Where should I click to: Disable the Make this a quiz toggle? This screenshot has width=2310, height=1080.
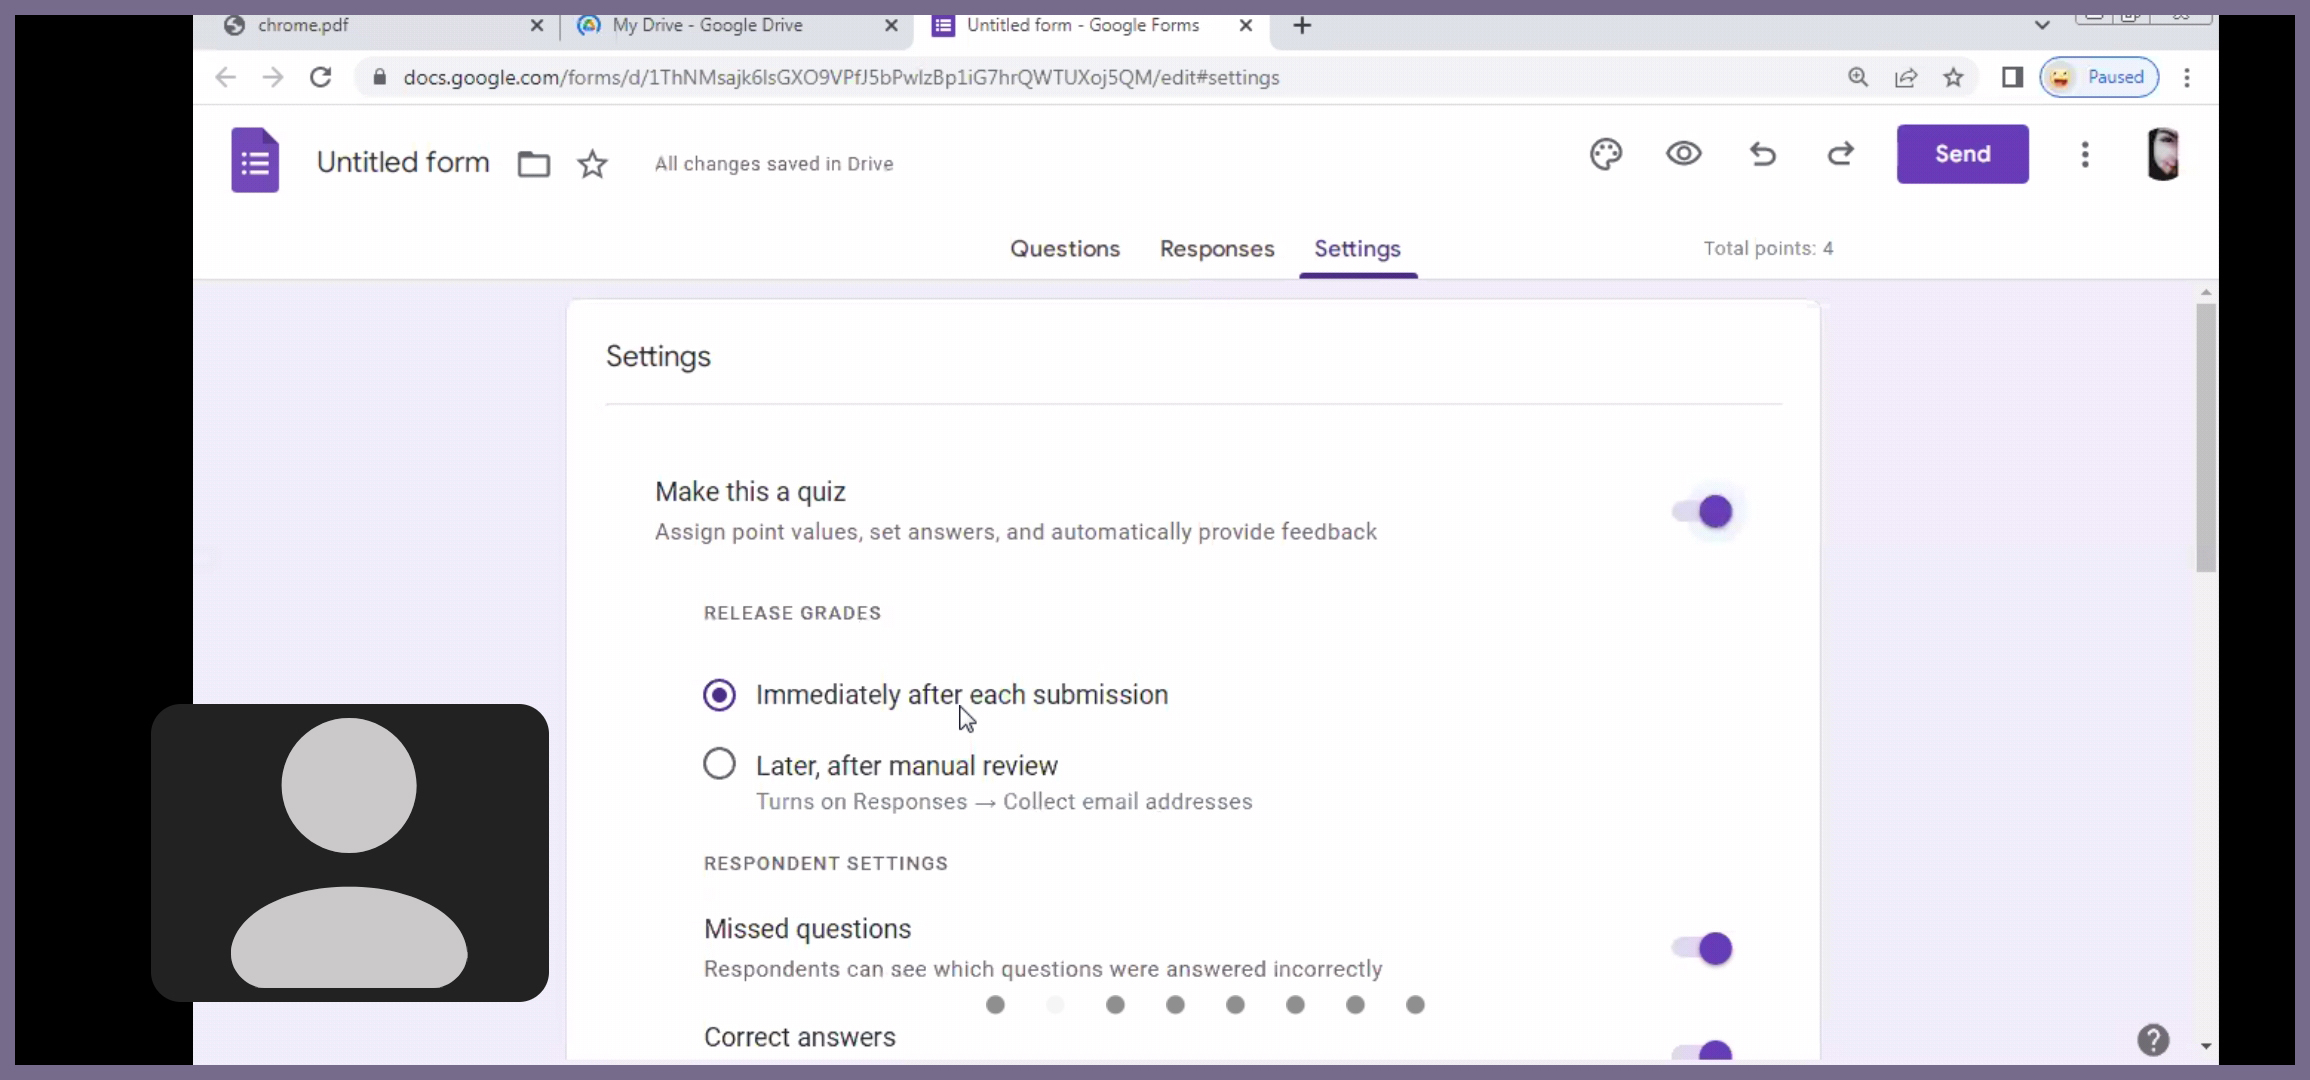(x=1704, y=511)
